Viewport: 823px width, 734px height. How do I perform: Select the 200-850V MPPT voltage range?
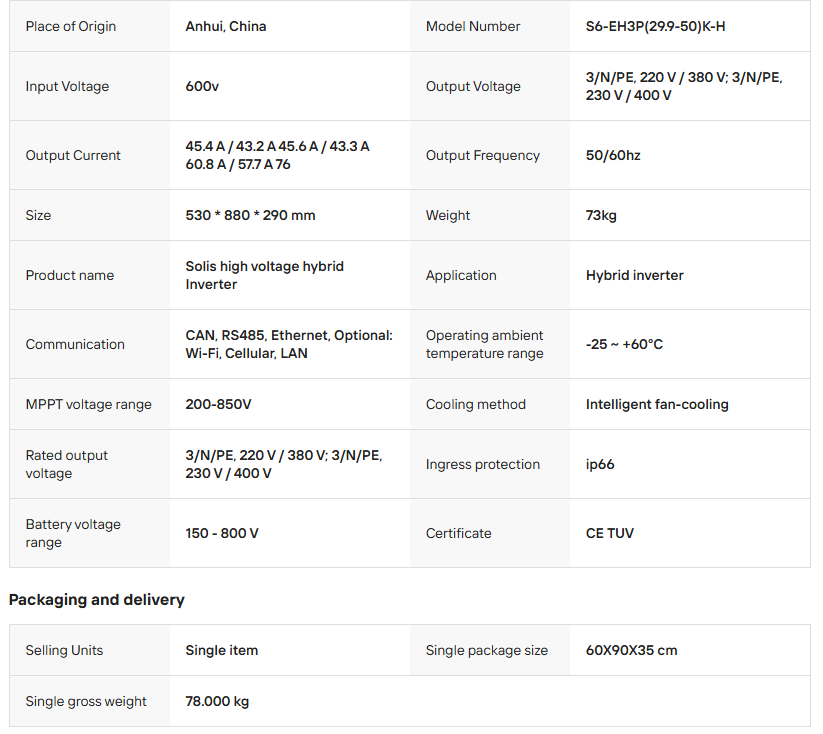(x=218, y=404)
